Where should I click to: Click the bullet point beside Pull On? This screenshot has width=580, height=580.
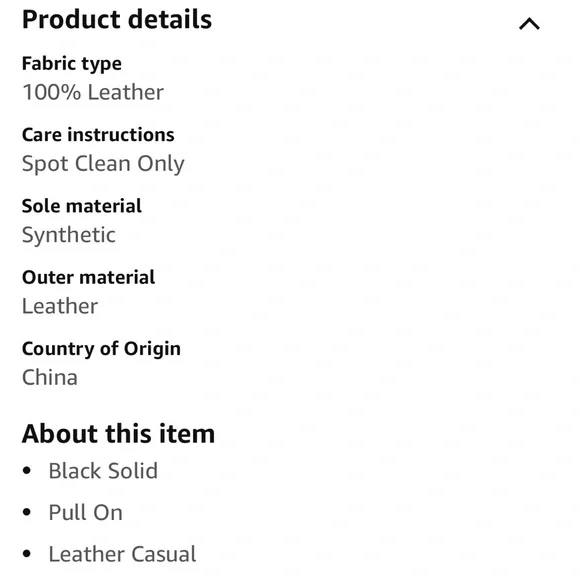click(27, 512)
